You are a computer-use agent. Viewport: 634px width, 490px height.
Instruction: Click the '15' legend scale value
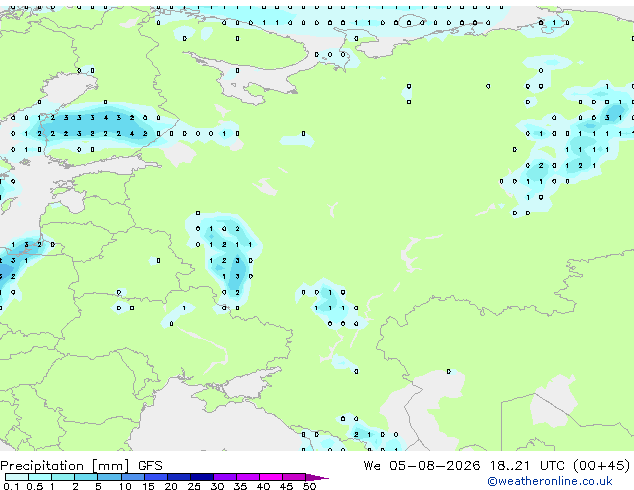point(148,486)
